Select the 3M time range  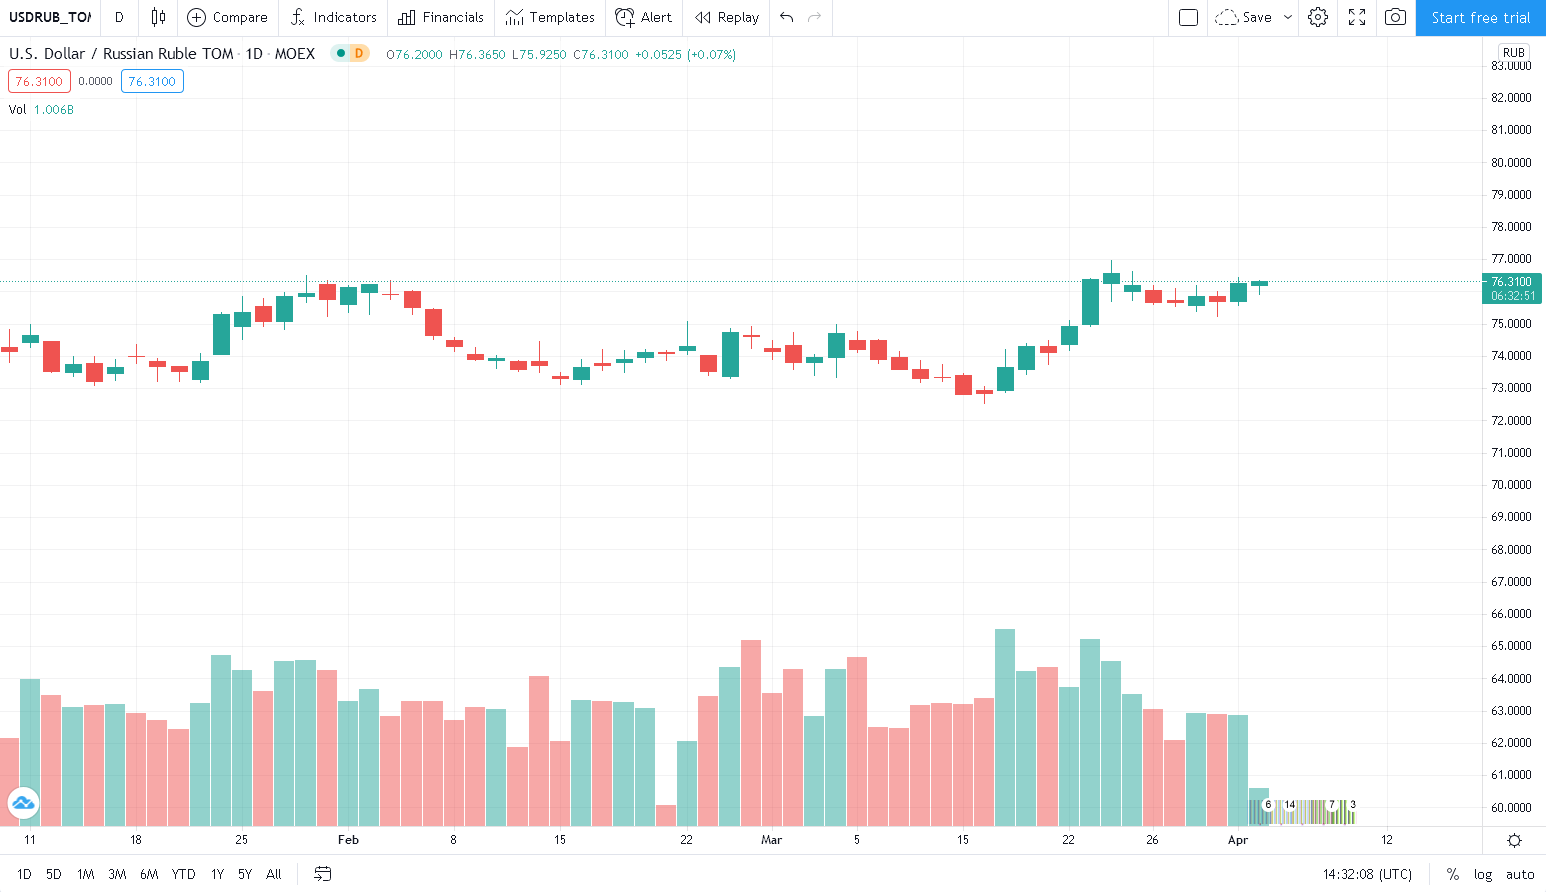point(117,874)
